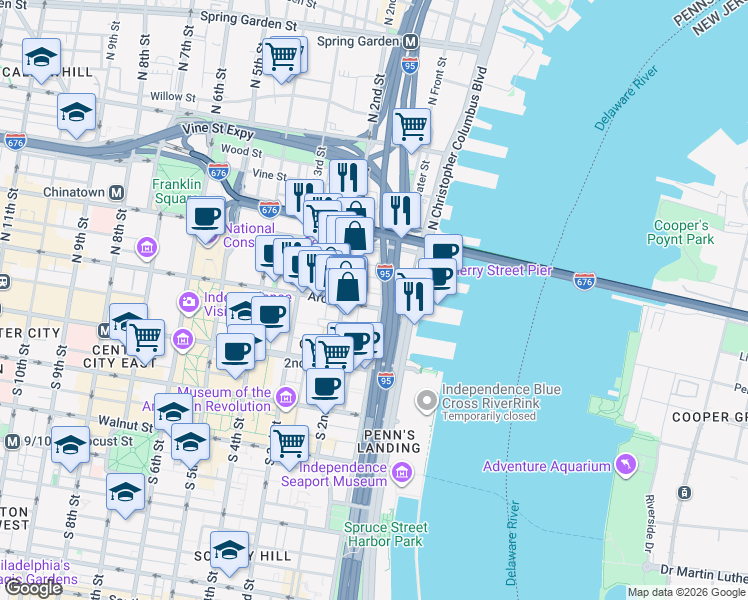748x600 pixels.
Task: Click the shopping cart marker beside N Front St
Action: [411, 128]
